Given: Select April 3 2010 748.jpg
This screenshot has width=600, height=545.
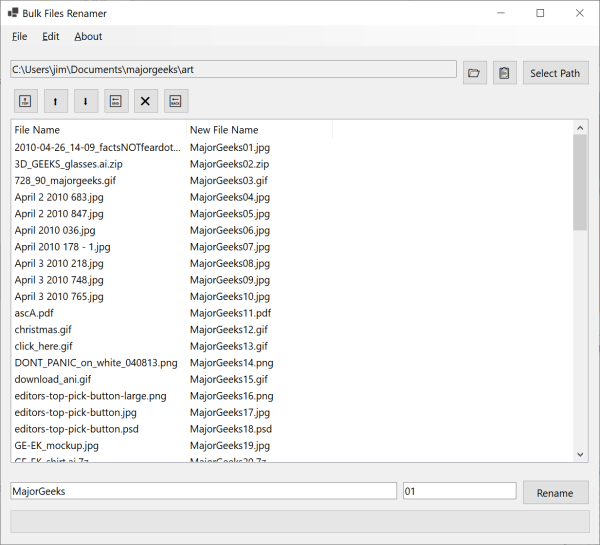Looking at the screenshot, I should [x=59, y=280].
